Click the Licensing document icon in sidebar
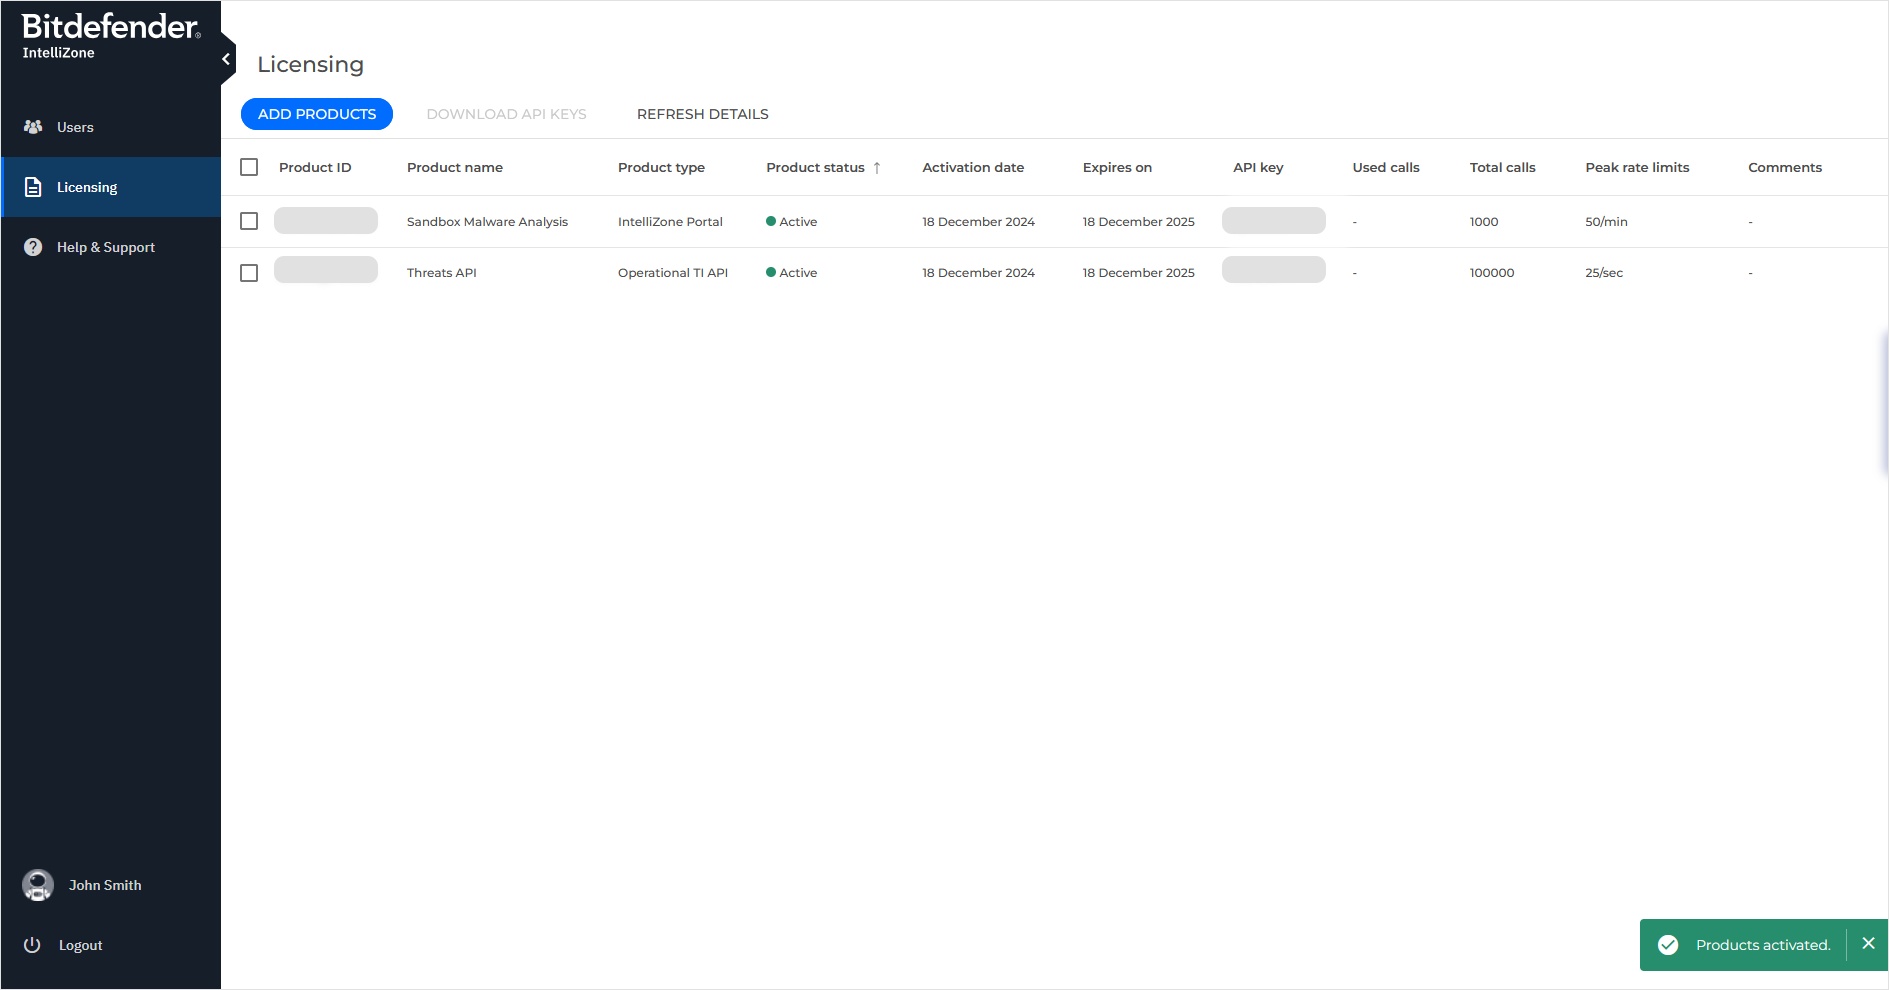1889x990 pixels. point(33,186)
